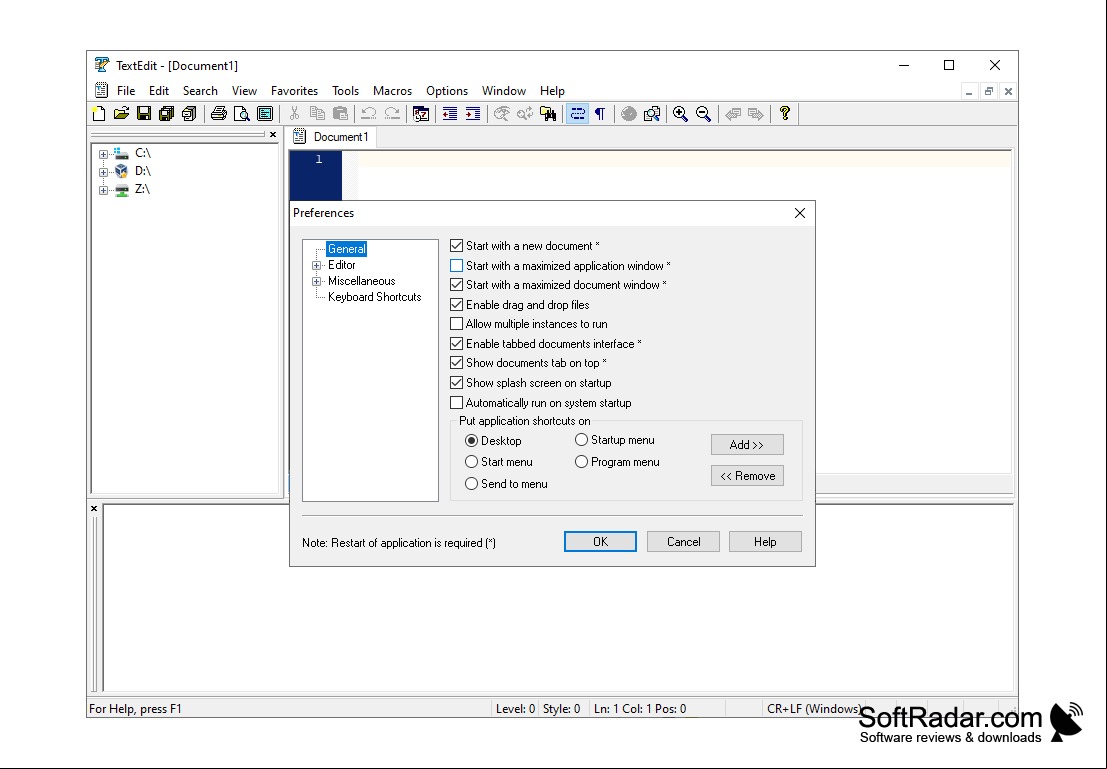Click the Paste clipboard icon
The image size is (1107, 769).
(340, 114)
